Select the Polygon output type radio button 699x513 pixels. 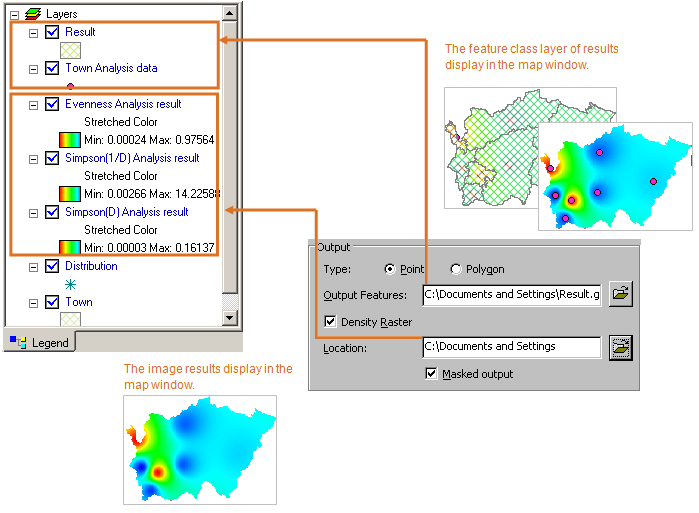click(456, 270)
